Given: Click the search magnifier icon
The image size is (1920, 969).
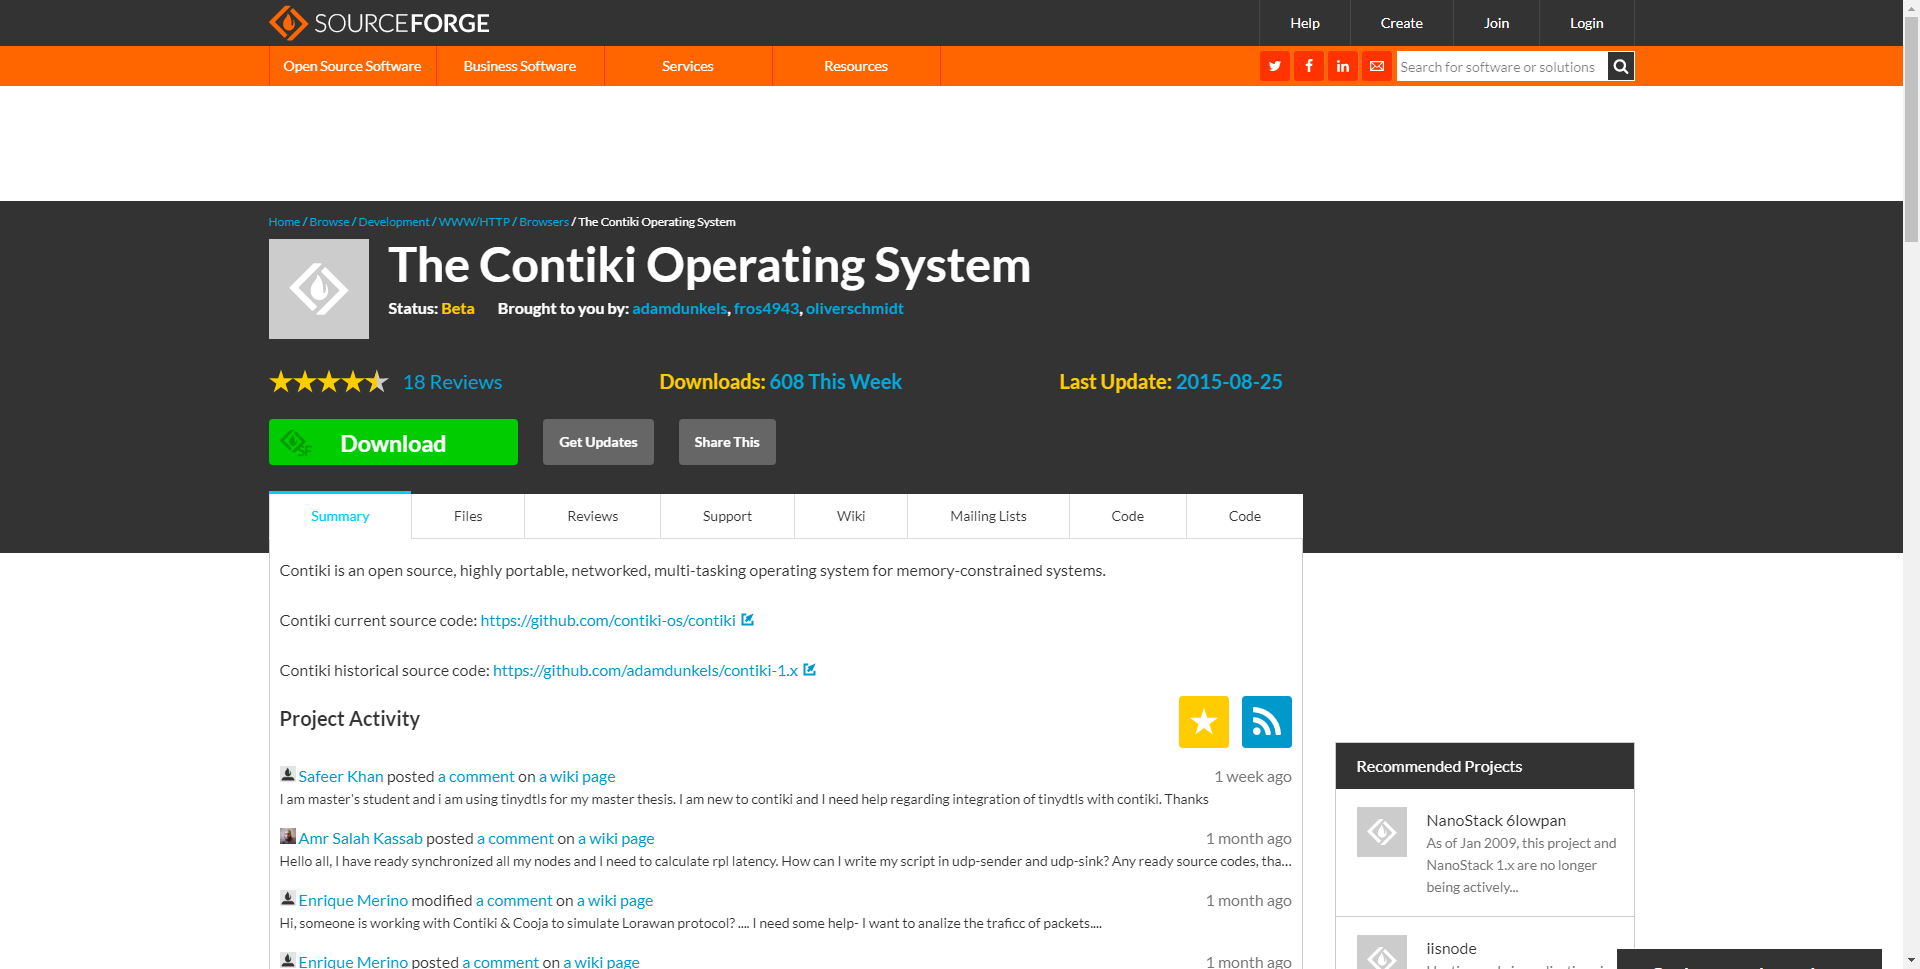Looking at the screenshot, I should pos(1620,66).
